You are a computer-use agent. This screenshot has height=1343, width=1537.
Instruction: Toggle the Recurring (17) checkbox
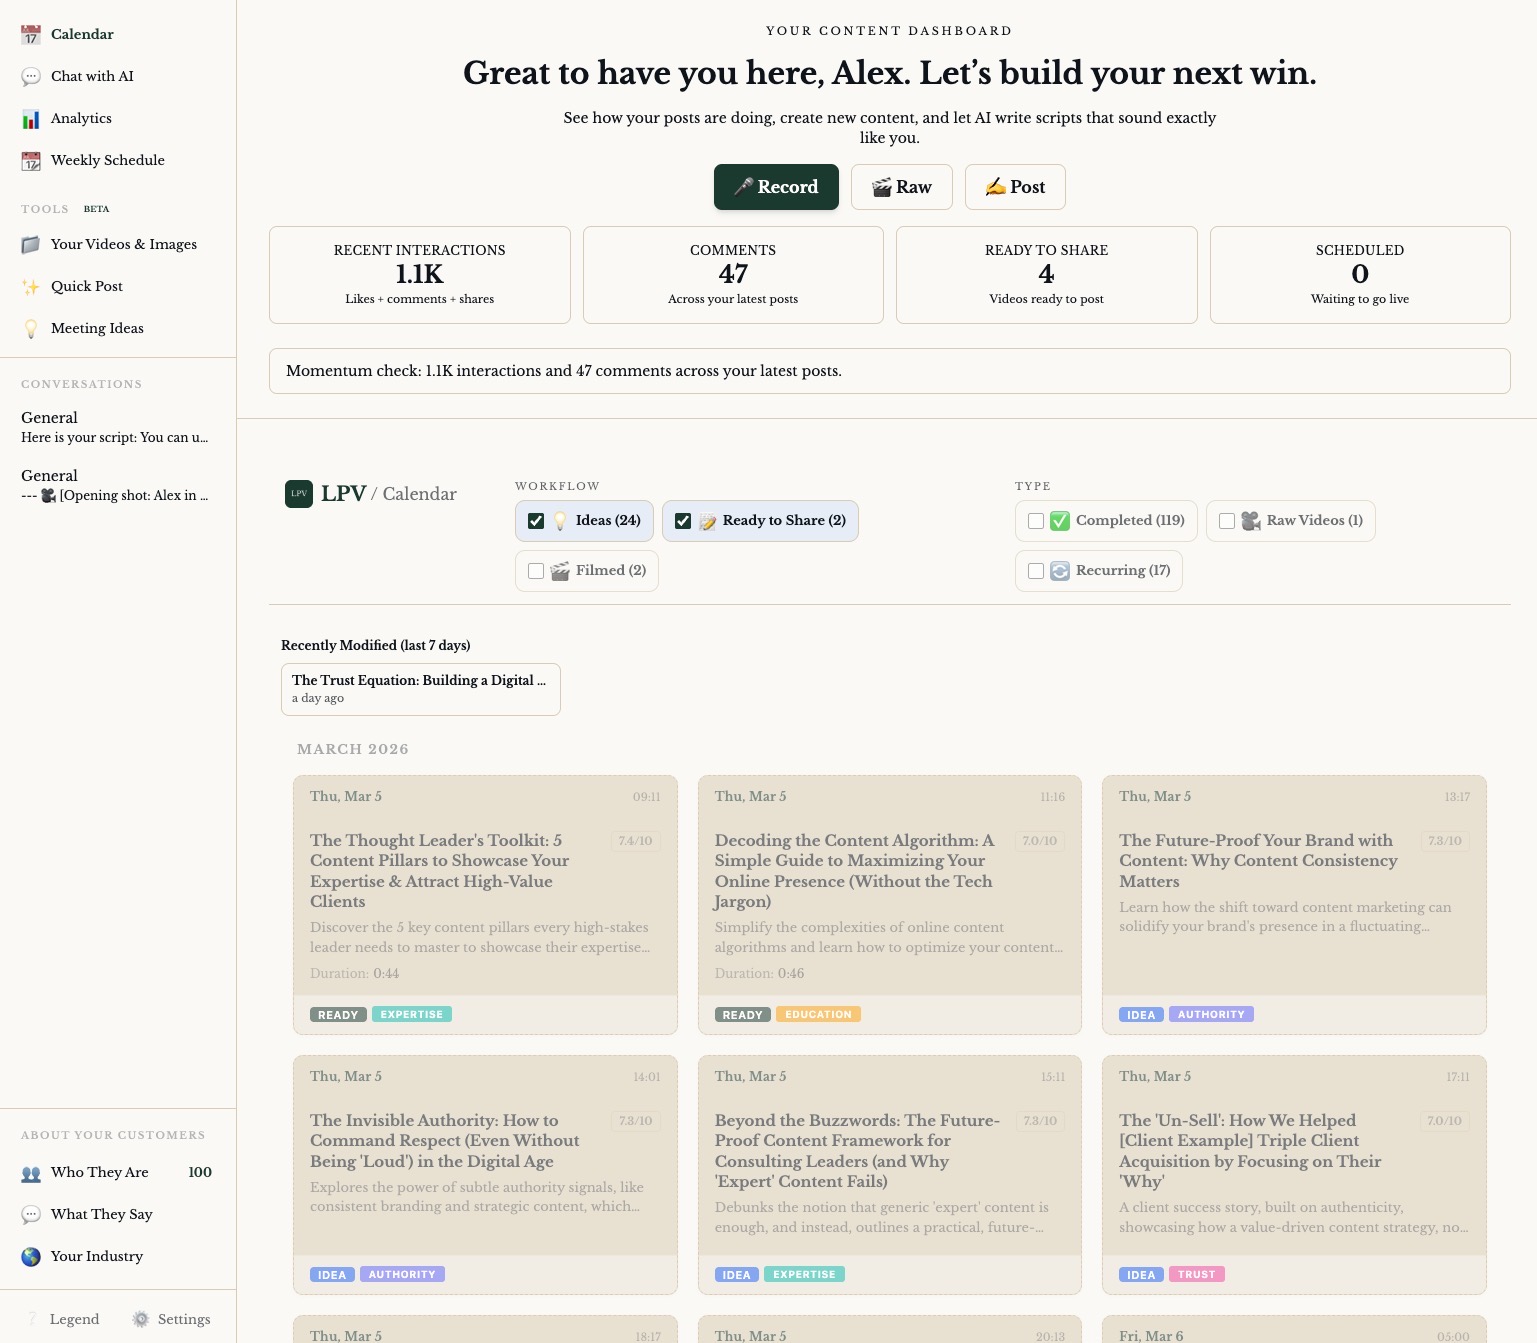1036,571
